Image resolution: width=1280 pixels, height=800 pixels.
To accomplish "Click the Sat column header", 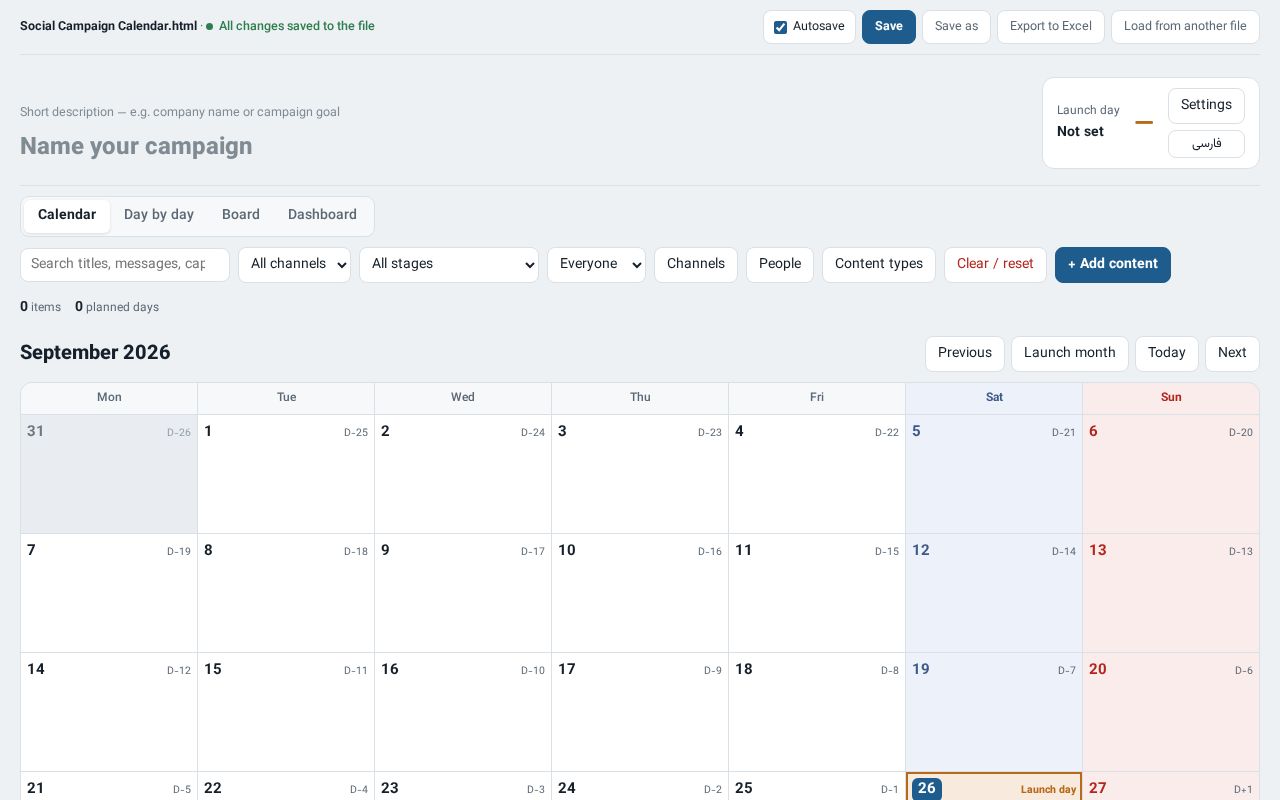I will coord(994,398).
